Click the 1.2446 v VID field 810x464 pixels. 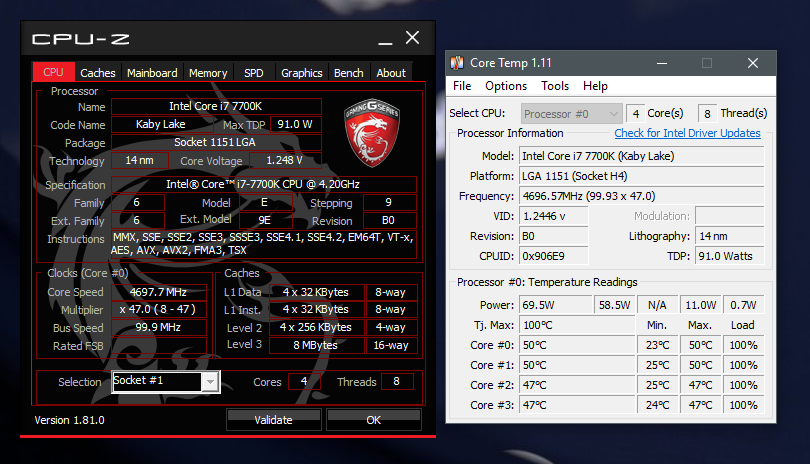pyautogui.click(x=553, y=216)
